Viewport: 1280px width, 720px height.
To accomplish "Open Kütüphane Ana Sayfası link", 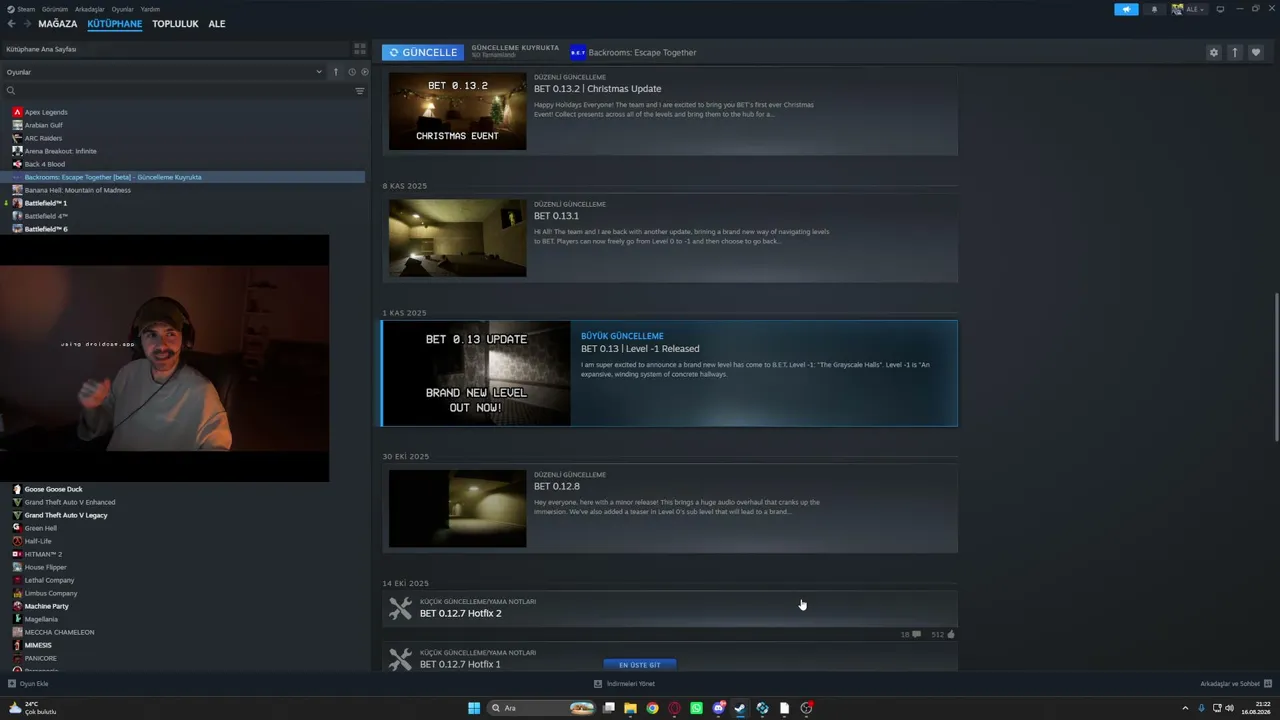I will click(41, 49).
